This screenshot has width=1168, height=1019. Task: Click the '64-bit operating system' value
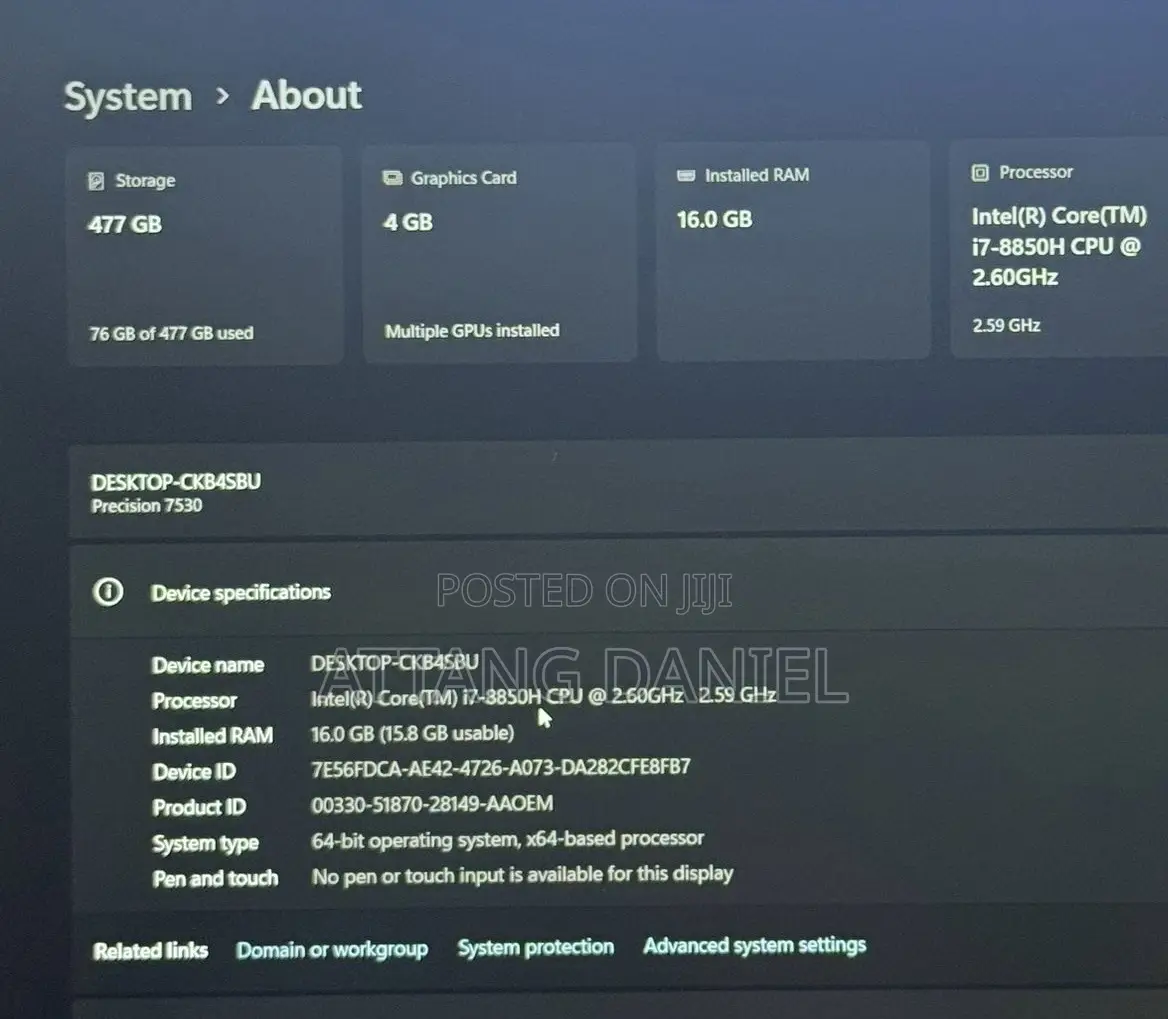click(507, 839)
